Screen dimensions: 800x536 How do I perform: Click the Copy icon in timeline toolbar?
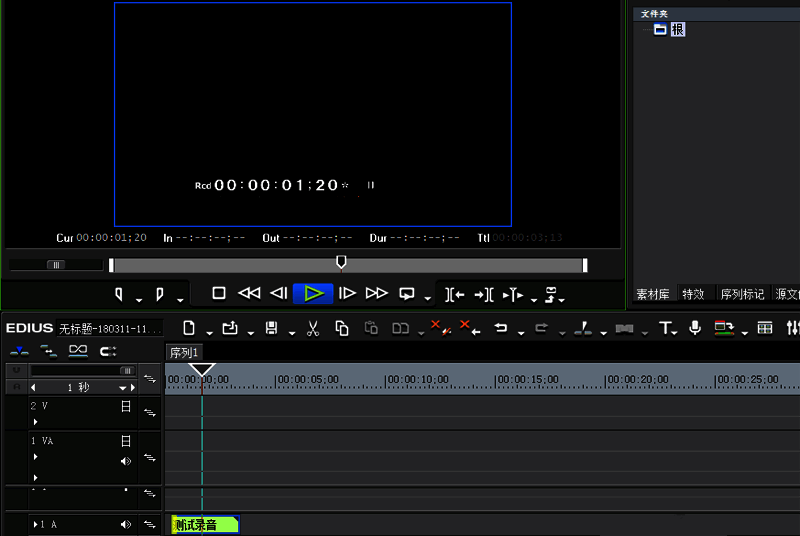[342, 328]
